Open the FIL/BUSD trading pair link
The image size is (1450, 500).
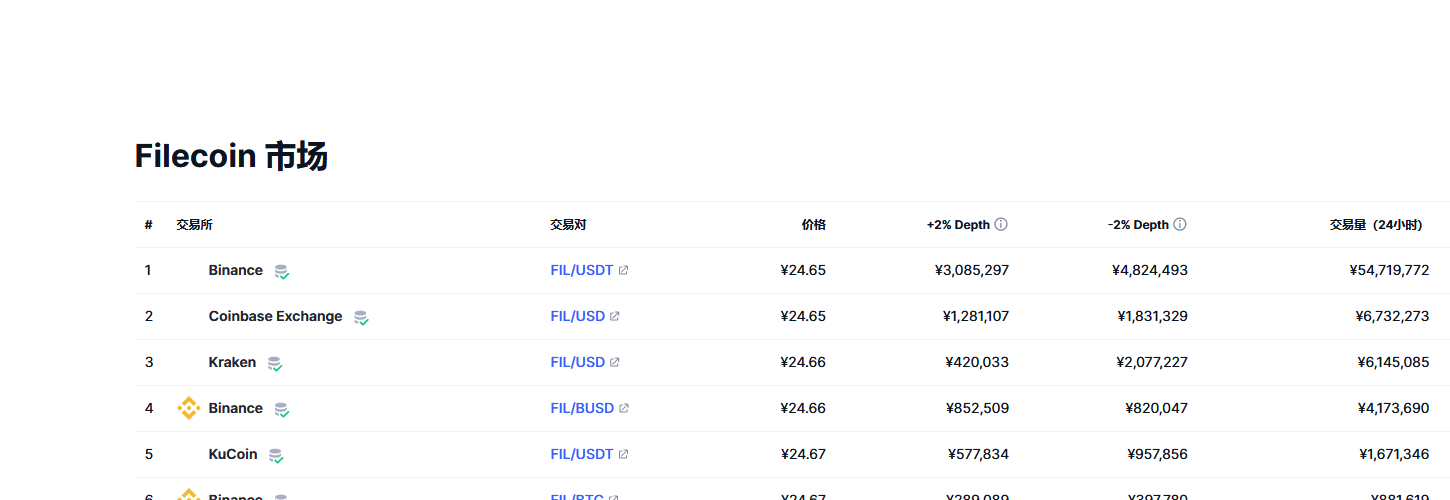pos(581,408)
